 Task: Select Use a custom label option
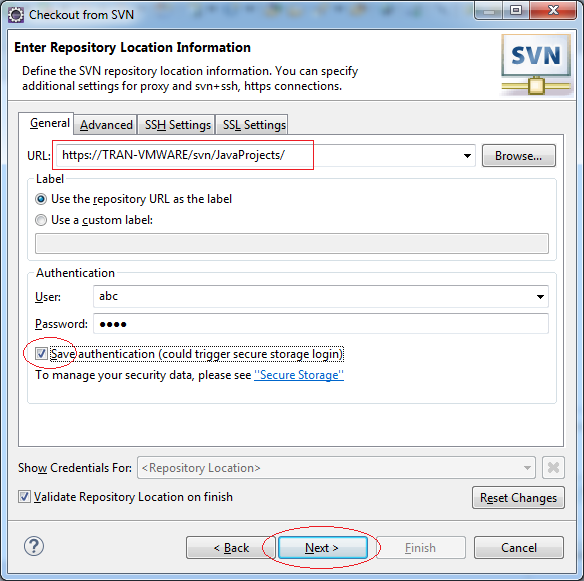pos(41,220)
